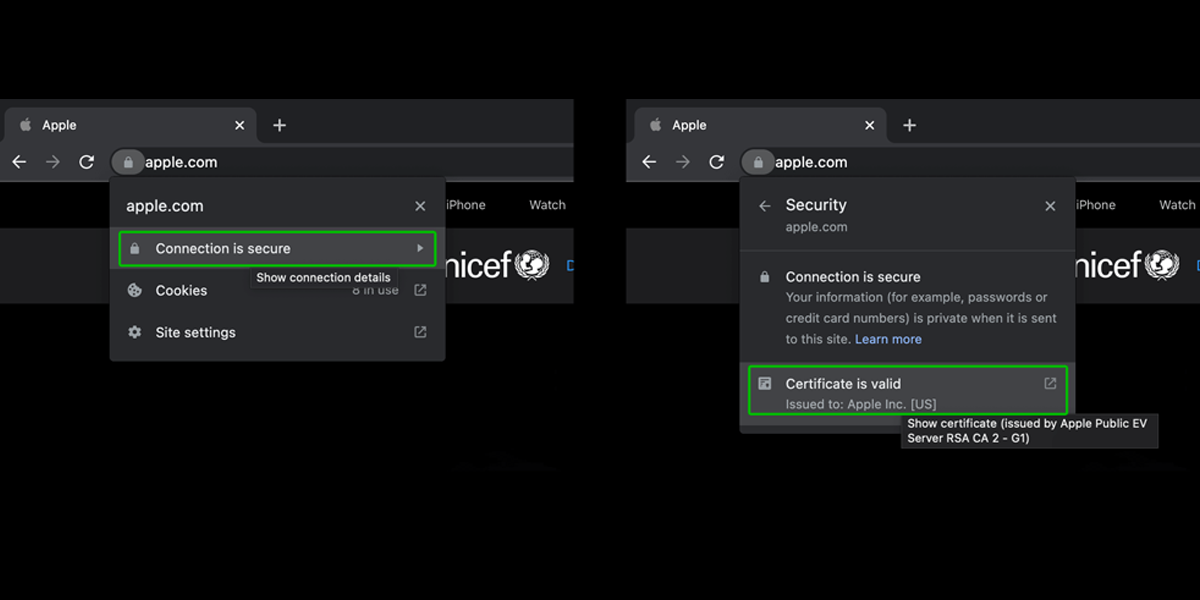
Task: Click the Learn more link
Action: point(888,339)
